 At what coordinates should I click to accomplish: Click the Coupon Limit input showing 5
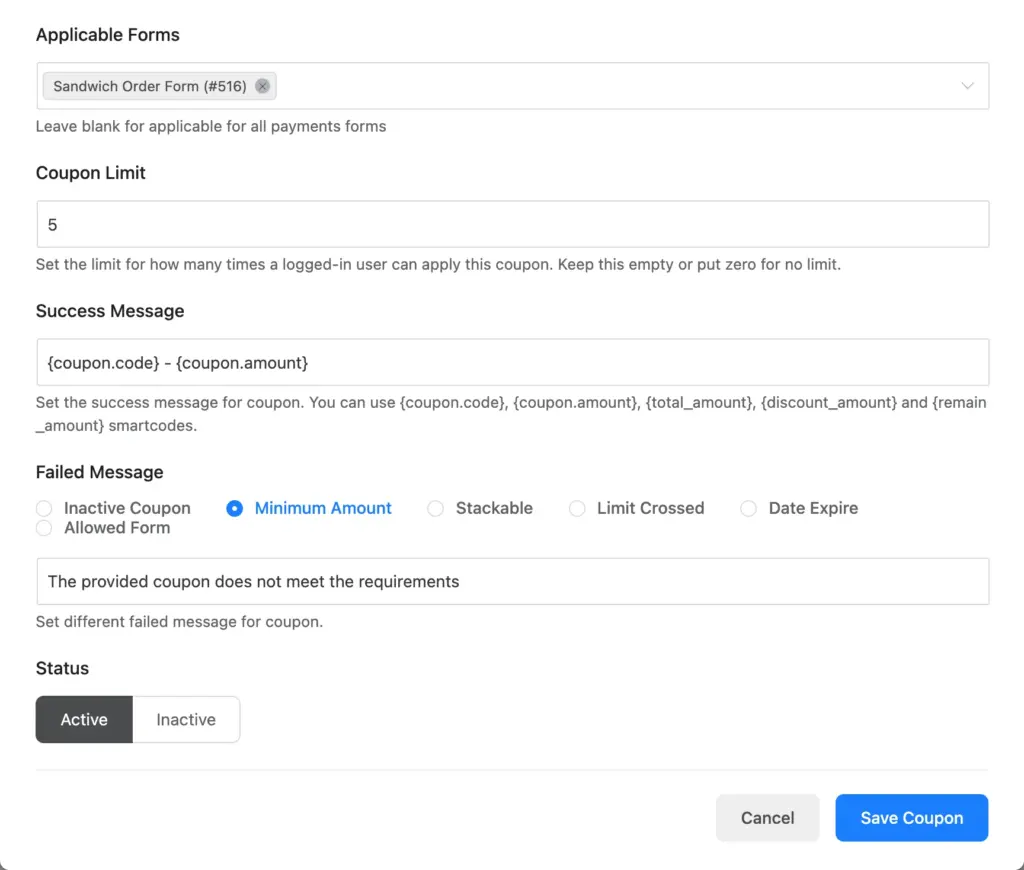point(512,224)
